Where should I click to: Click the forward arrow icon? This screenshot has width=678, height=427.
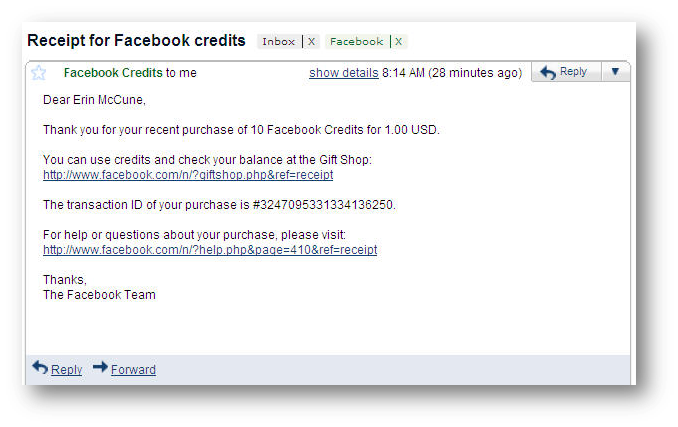click(100, 367)
